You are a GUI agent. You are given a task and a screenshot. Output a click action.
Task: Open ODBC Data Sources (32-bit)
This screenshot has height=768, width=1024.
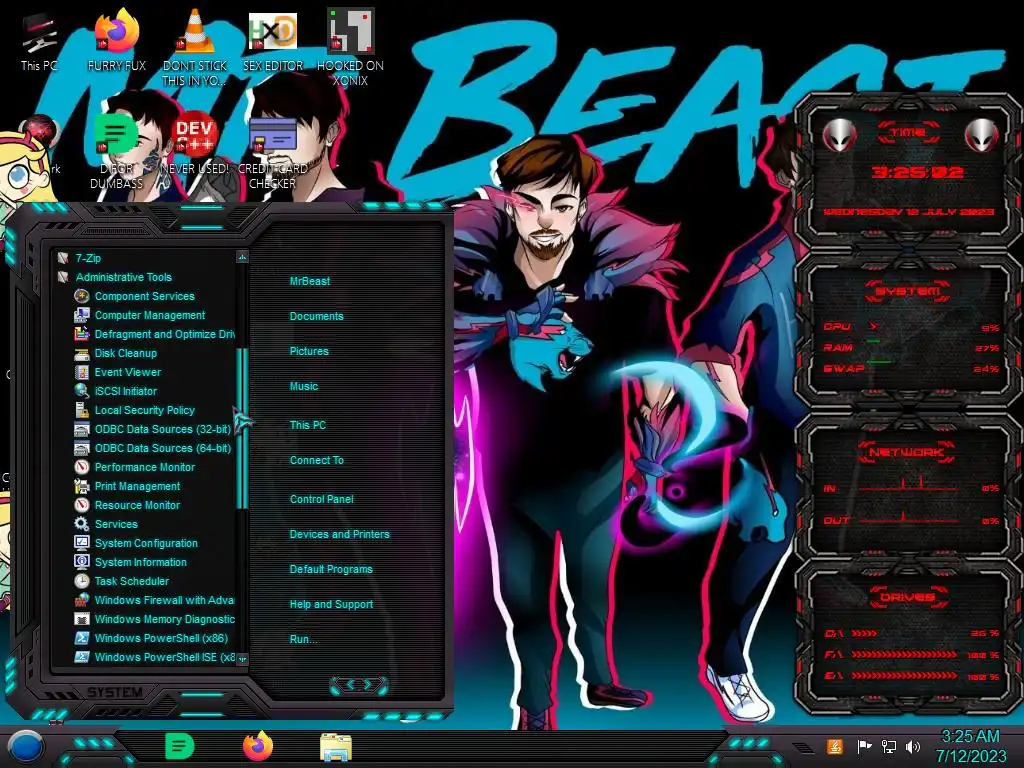pos(162,429)
